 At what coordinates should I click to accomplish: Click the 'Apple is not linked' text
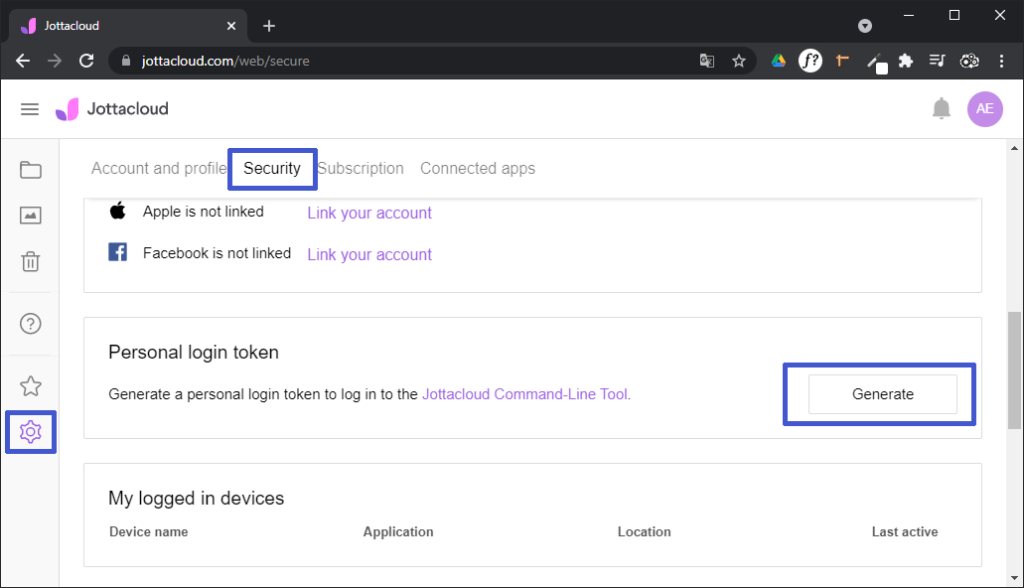pyautogui.click(x=203, y=212)
